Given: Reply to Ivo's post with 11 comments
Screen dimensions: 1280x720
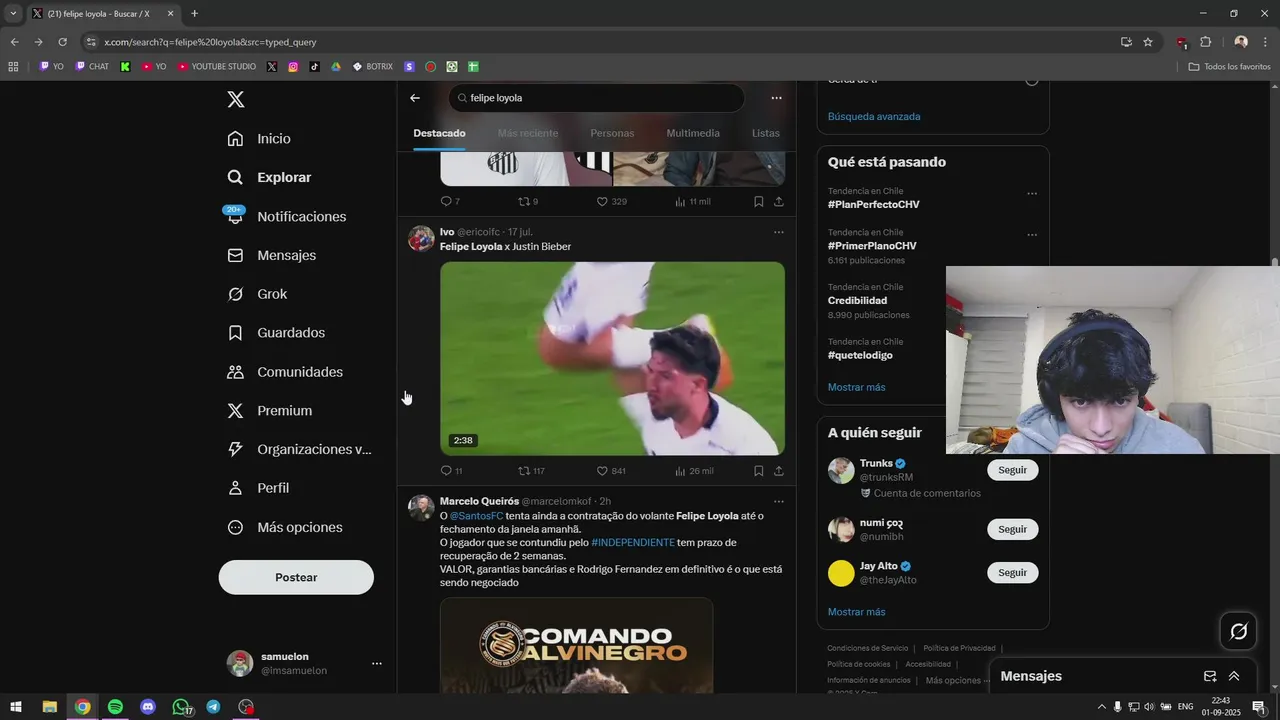Looking at the screenshot, I should (451, 471).
